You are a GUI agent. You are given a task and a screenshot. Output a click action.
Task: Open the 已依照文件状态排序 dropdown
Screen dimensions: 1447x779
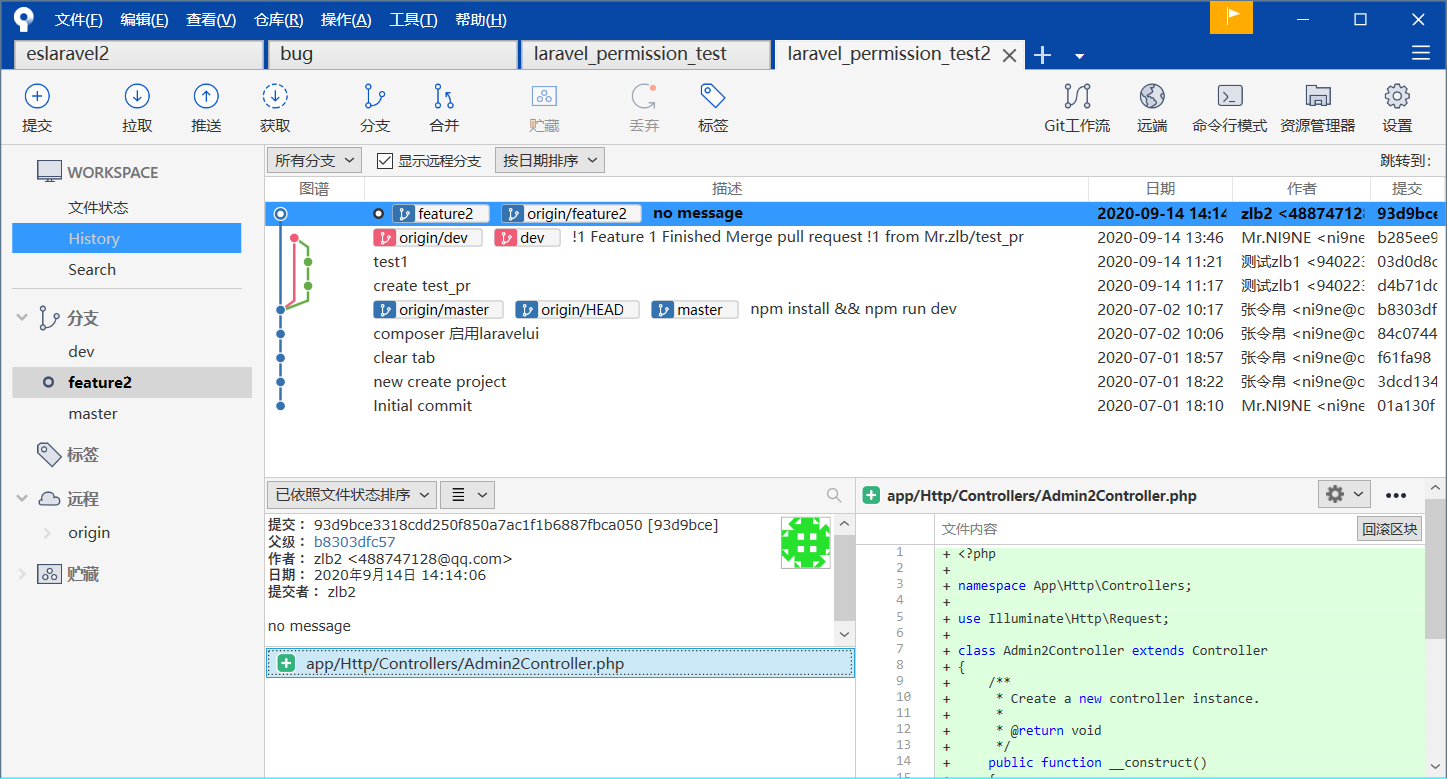pyautogui.click(x=351, y=495)
